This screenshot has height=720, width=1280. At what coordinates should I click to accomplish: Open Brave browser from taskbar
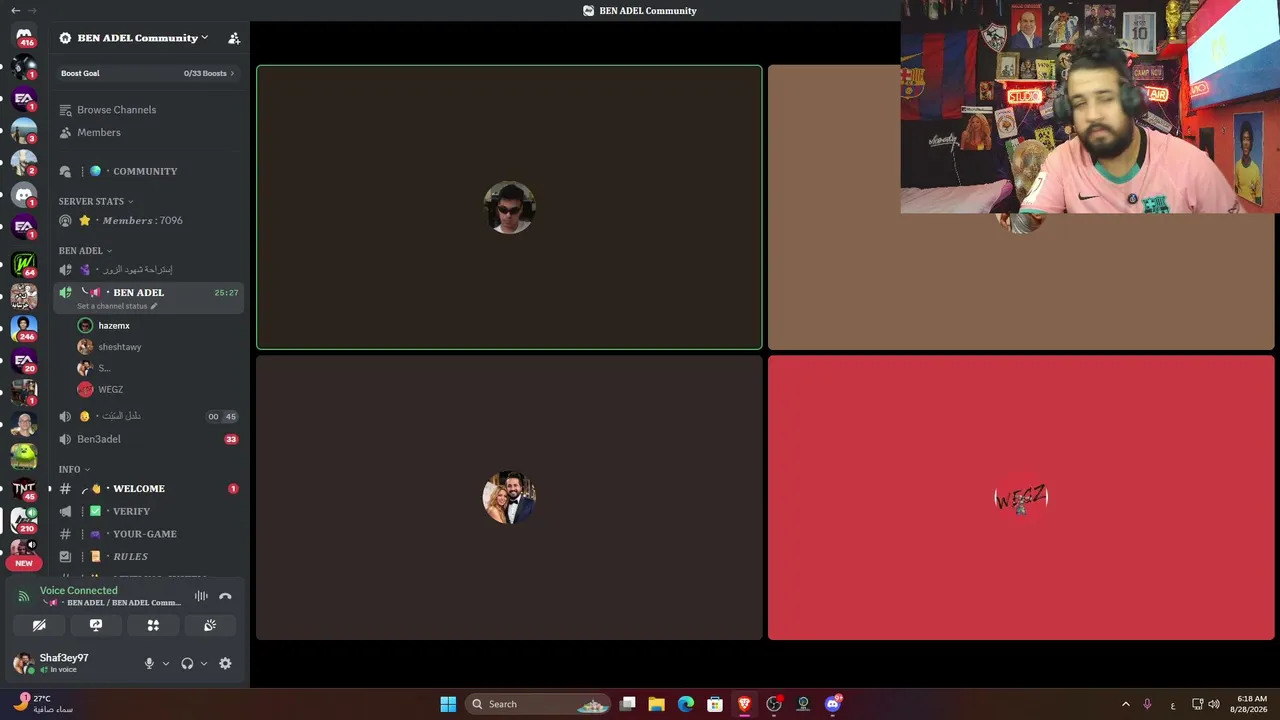point(744,704)
